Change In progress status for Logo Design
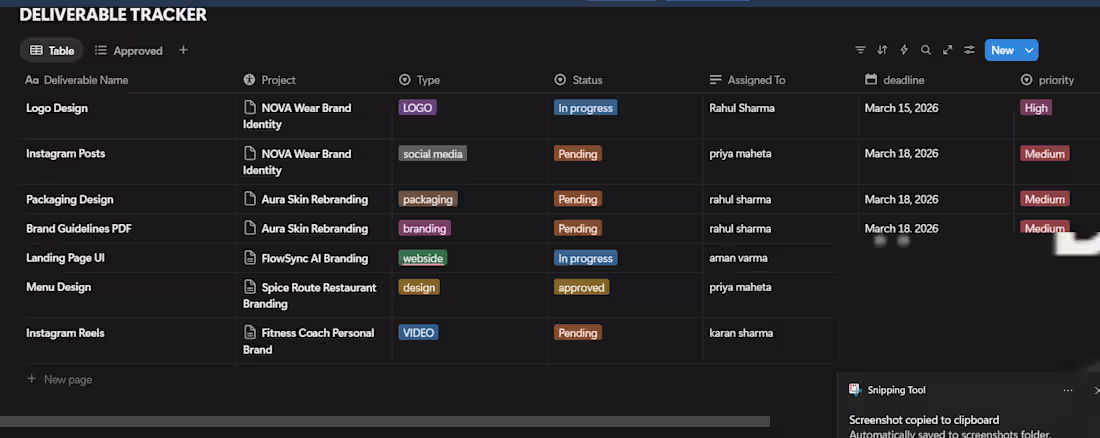 [x=586, y=108]
